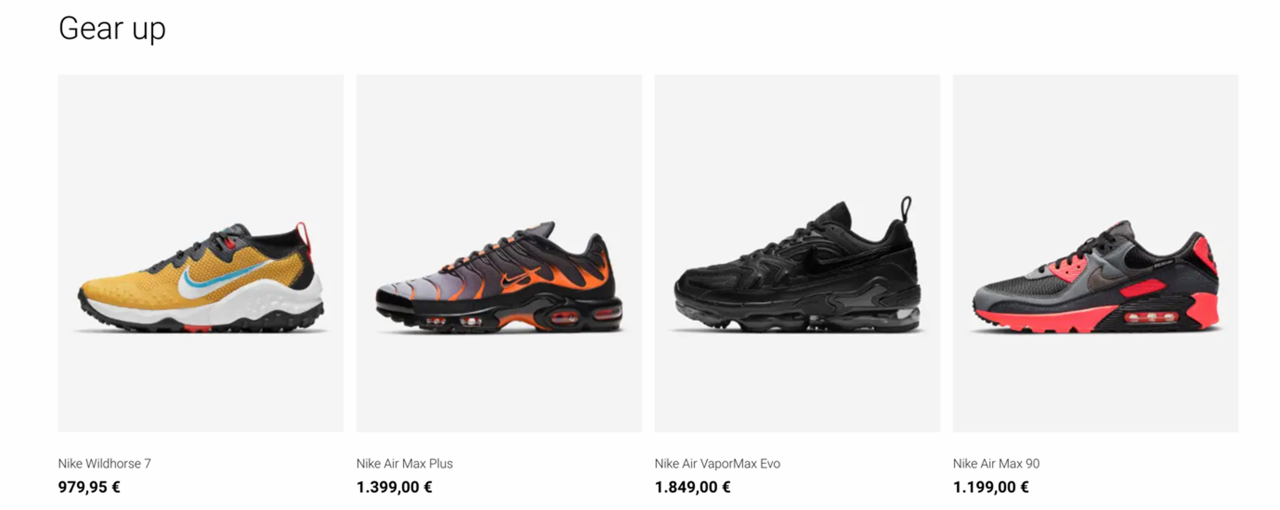Select the orange-black Air Max Plus shoe photo
Image resolution: width=1280 pixels, height=510 pixels.
tap(499, 253)
